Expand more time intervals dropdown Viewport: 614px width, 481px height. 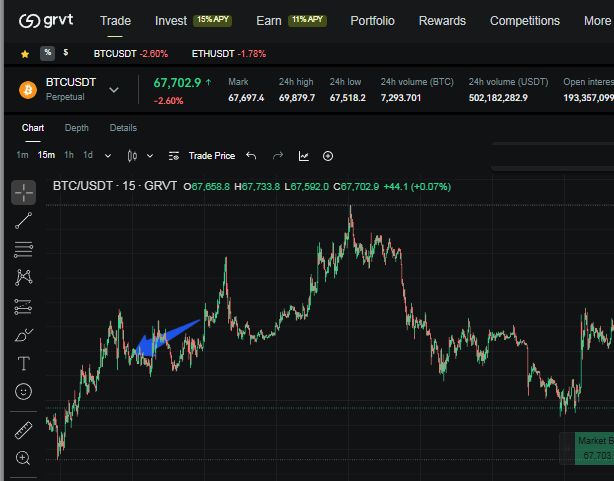tap(108, 156)
